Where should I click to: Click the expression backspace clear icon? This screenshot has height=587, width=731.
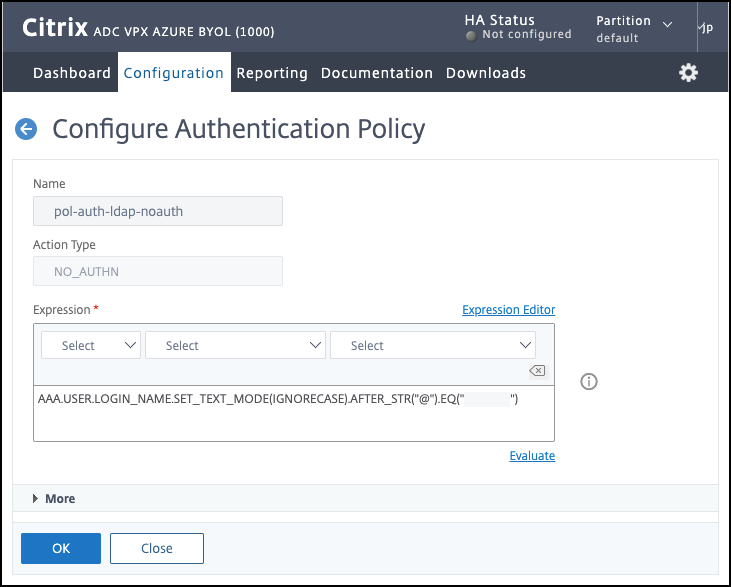point(537,371)
